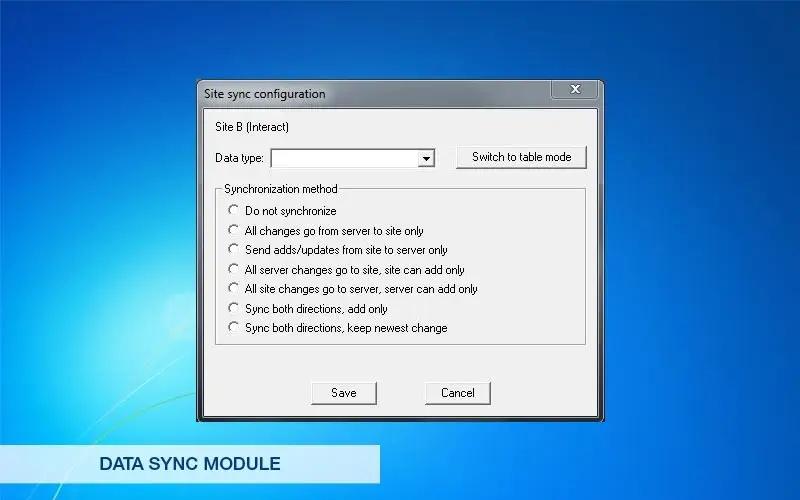Click the Data type: label

pyautogui.click(x=239, y=158)
